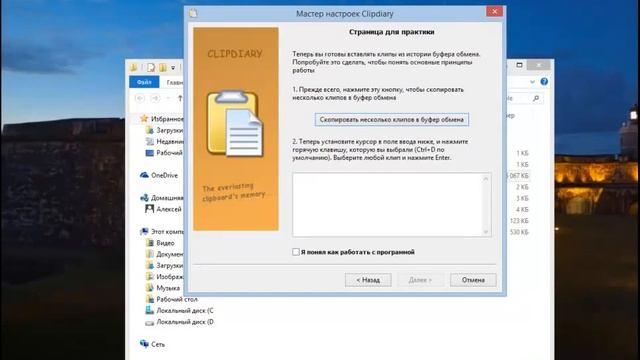The width and height of the screenshot is (640, 360).
Task: Click the Этот компьютер computer icon
Action: click(144, 231)
